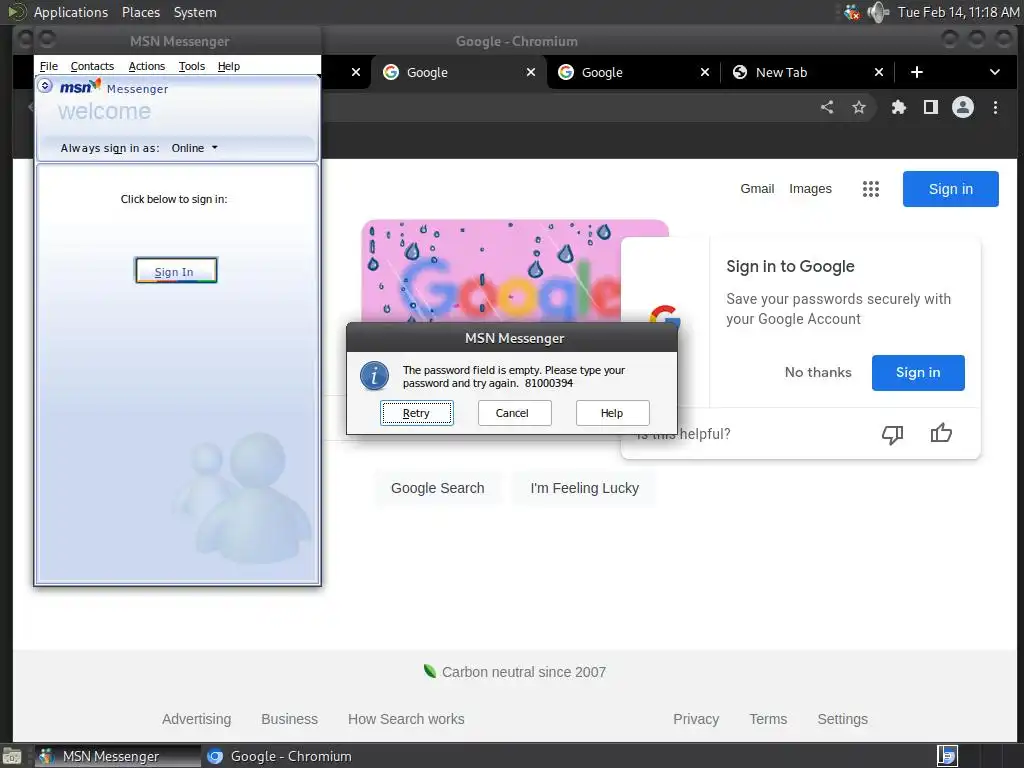Select MSN Messenger in bottom taskbar
The width and height of the screenshot is (1024, 768).
click(118, 756)
